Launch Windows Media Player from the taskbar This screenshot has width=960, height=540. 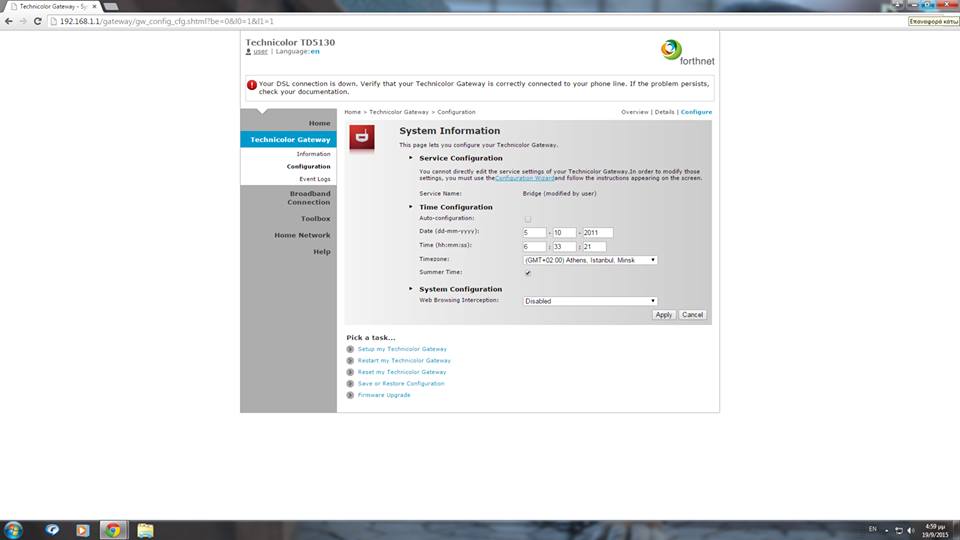pyautogui.click(x=82, y=530)
